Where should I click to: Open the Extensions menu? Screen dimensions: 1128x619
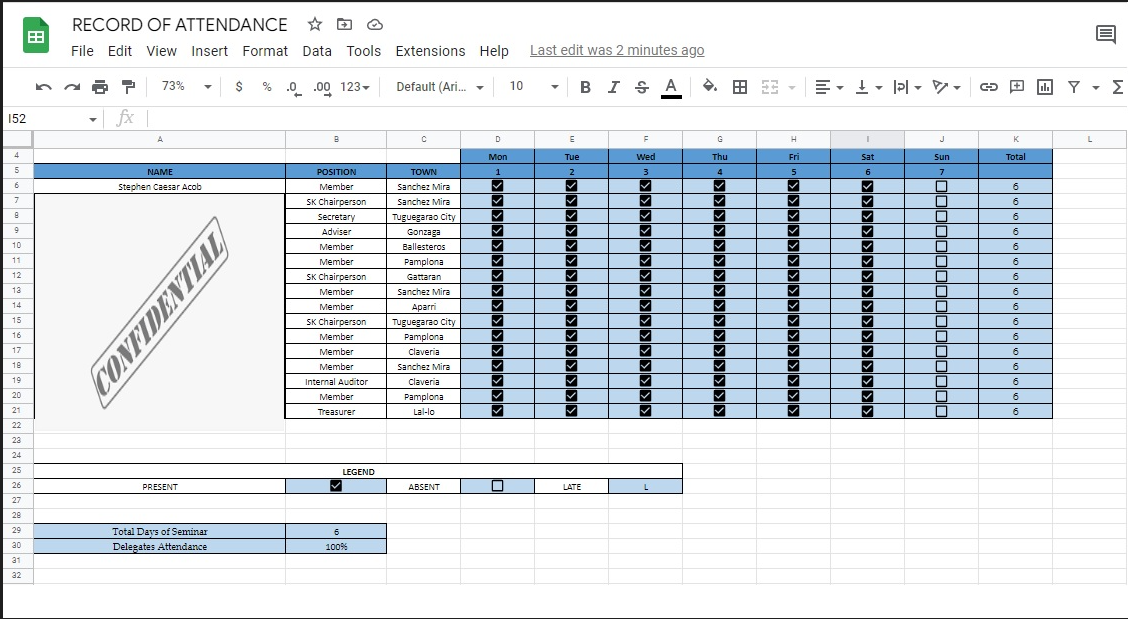430,51
